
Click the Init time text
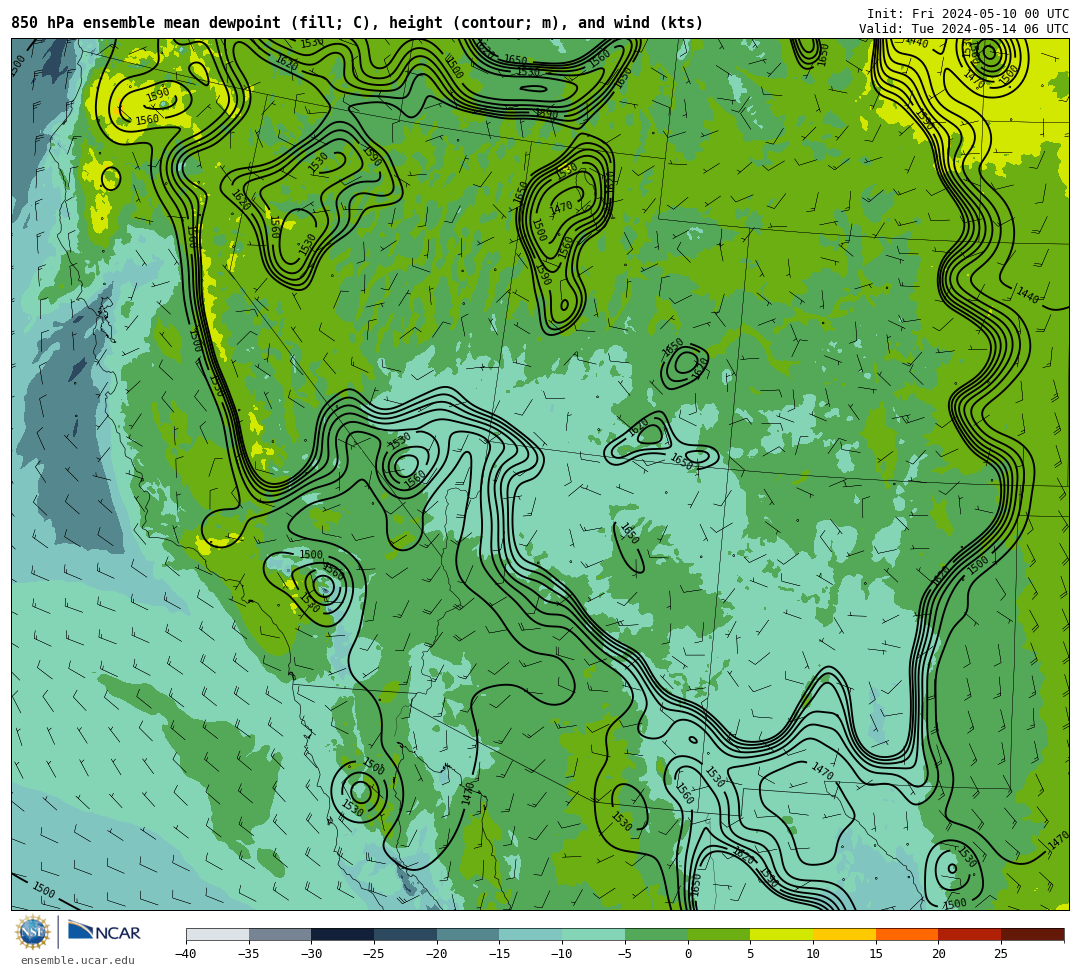point(968,14)
